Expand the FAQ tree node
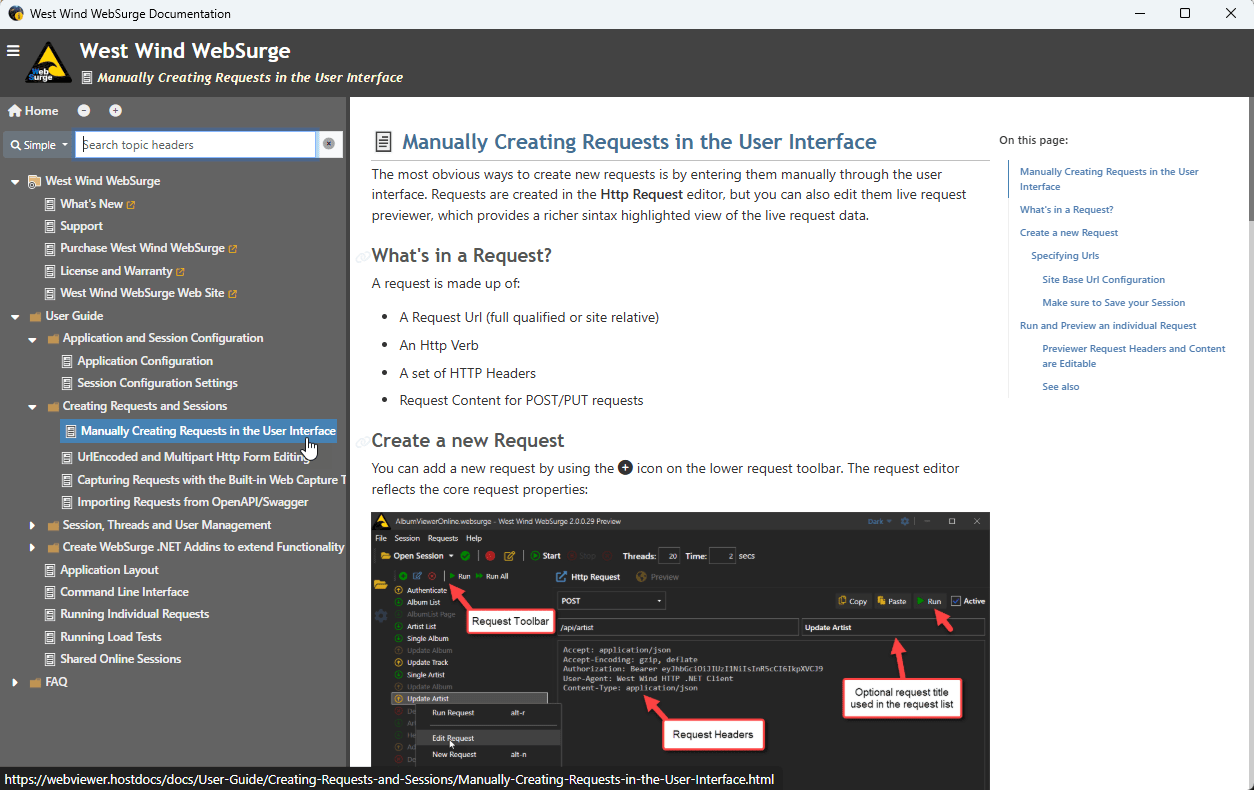Viewport: 1254px width, 790px height. tap(15, 683)
